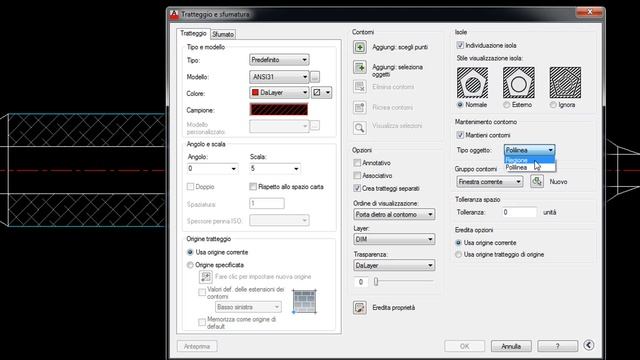This screenshot has height=360, width=640.
Task: Open the Tipo oggetto Polilinea dropdown
Action: click(x=529, y=150)
